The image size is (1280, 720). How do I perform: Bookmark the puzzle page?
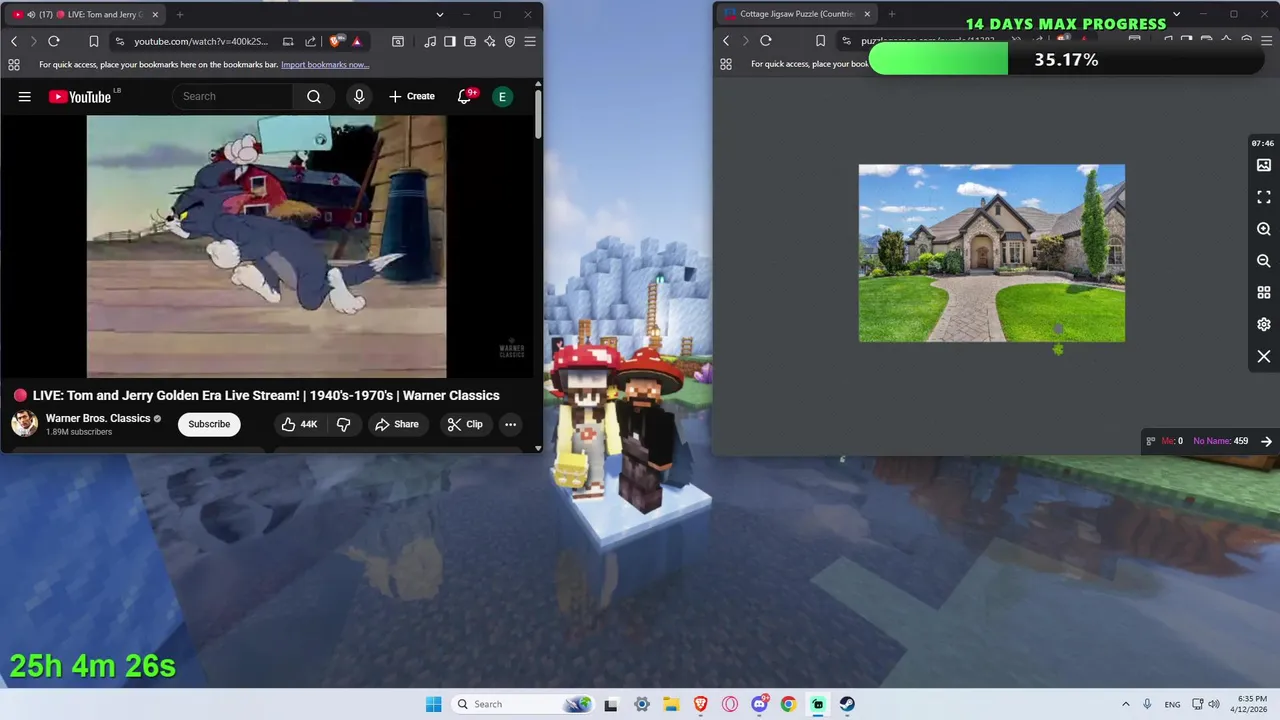[820, 41]
